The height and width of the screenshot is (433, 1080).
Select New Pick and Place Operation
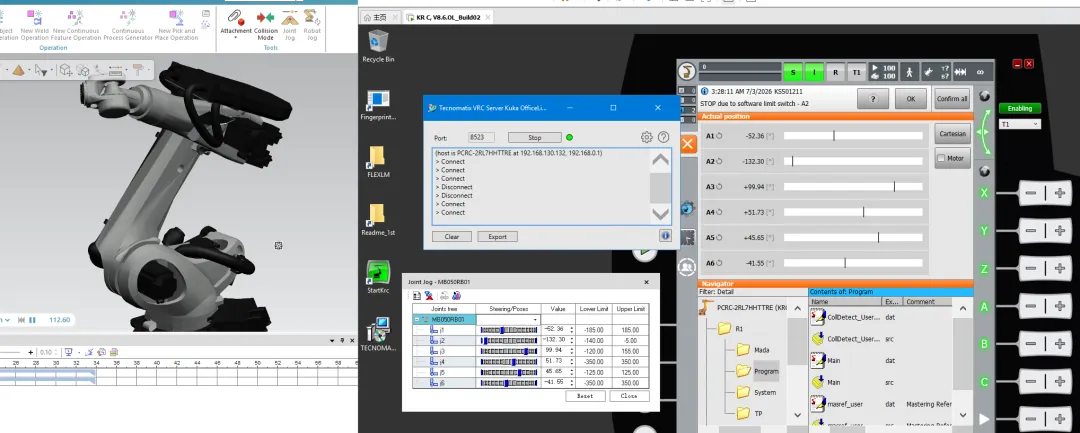click(x=177, y=25)
